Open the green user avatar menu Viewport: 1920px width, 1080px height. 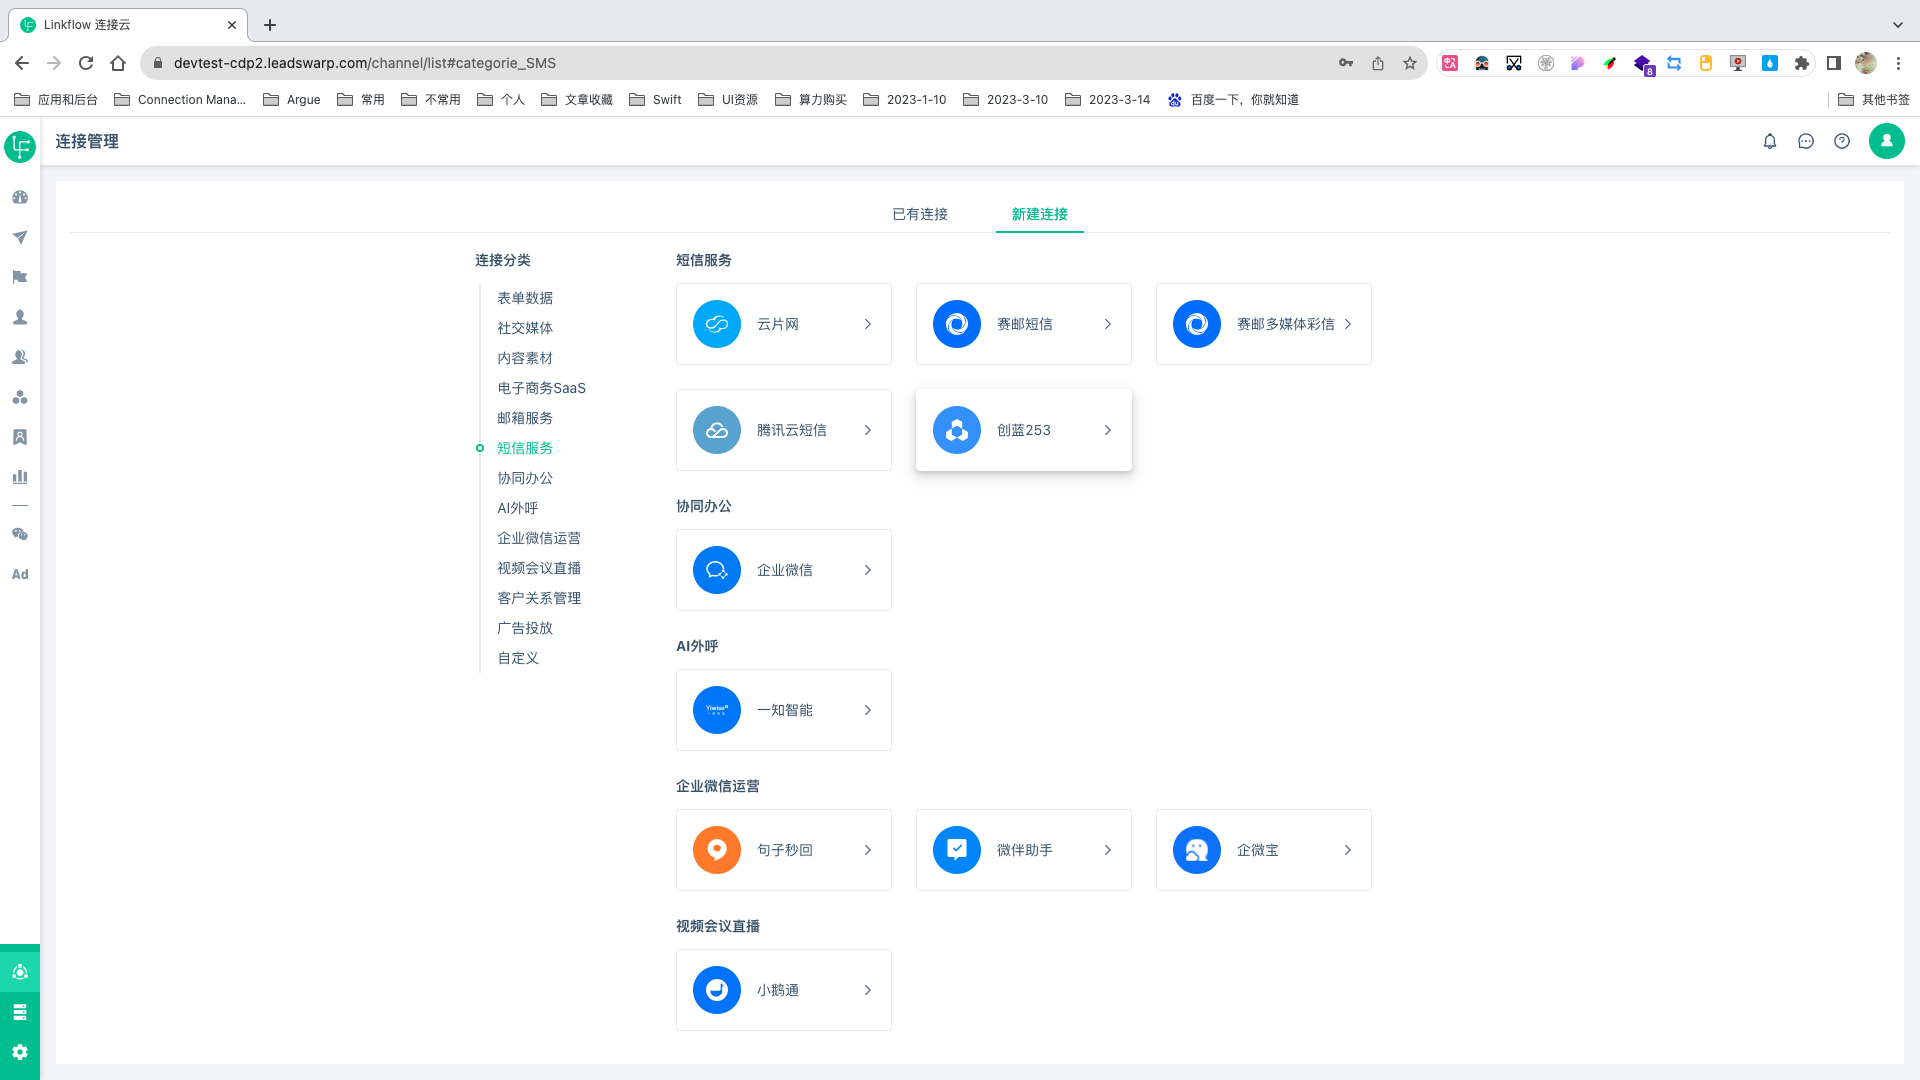[x=1887, y=141]
